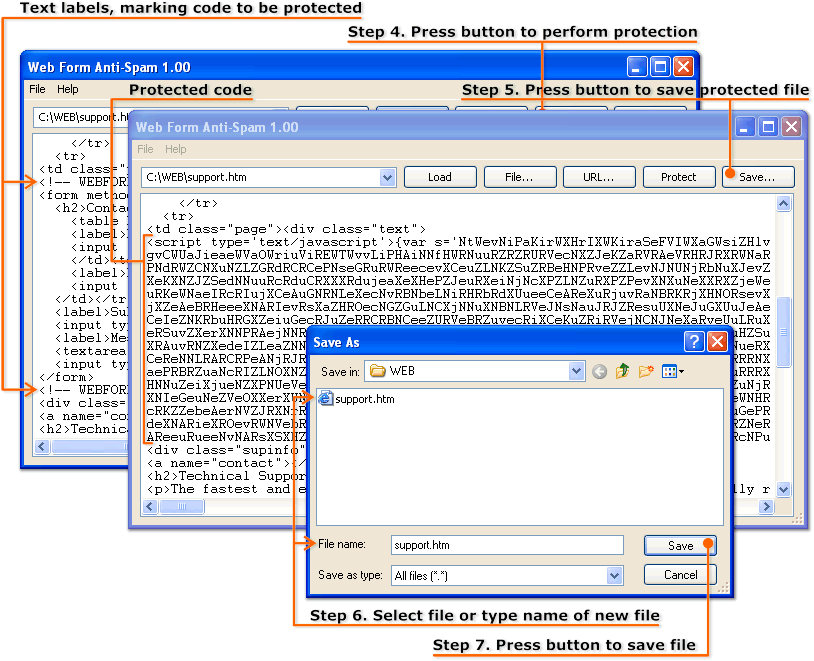This screenshot has width=814, height=661.
Task: Click the File name input field
Action: [507, 545]
